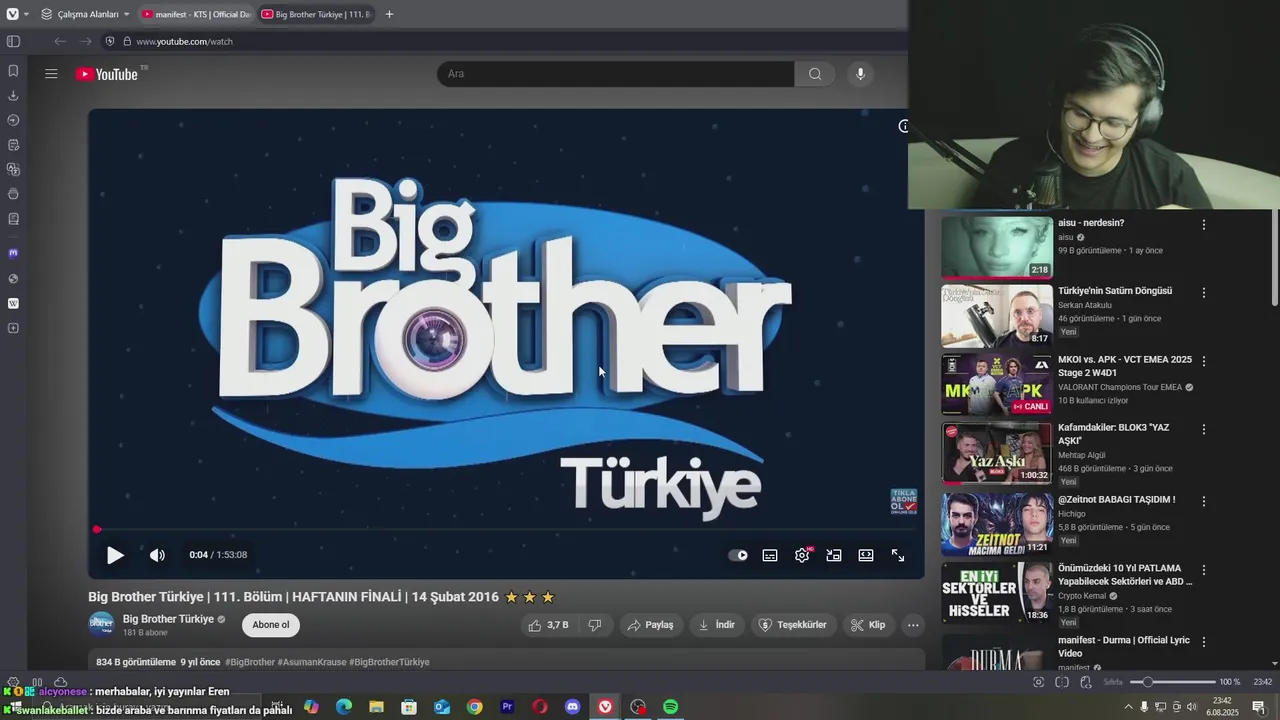Open Spotify from the taskbar
The width and height of the screenshot is (1280, 720).
click(x=670, y=707)
